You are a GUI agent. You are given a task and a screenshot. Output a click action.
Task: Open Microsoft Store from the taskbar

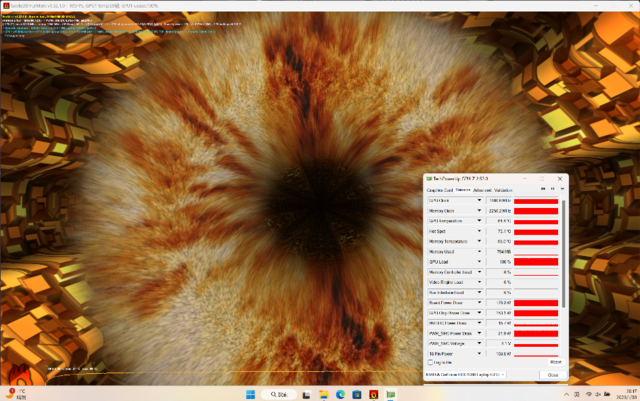click(357, 394)
